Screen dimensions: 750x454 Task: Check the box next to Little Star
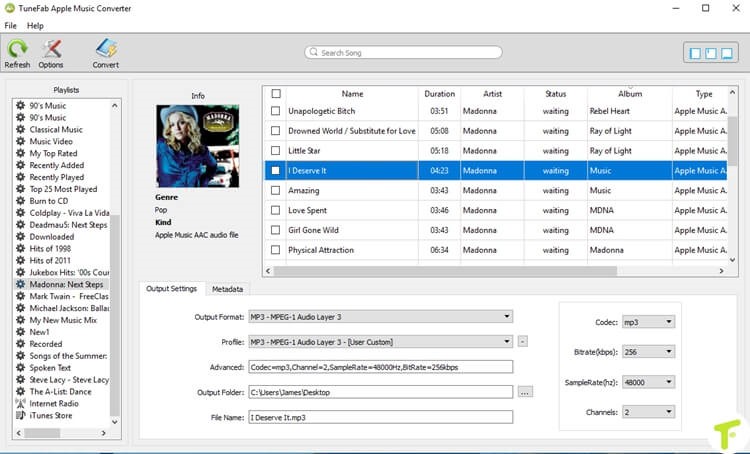276,151
